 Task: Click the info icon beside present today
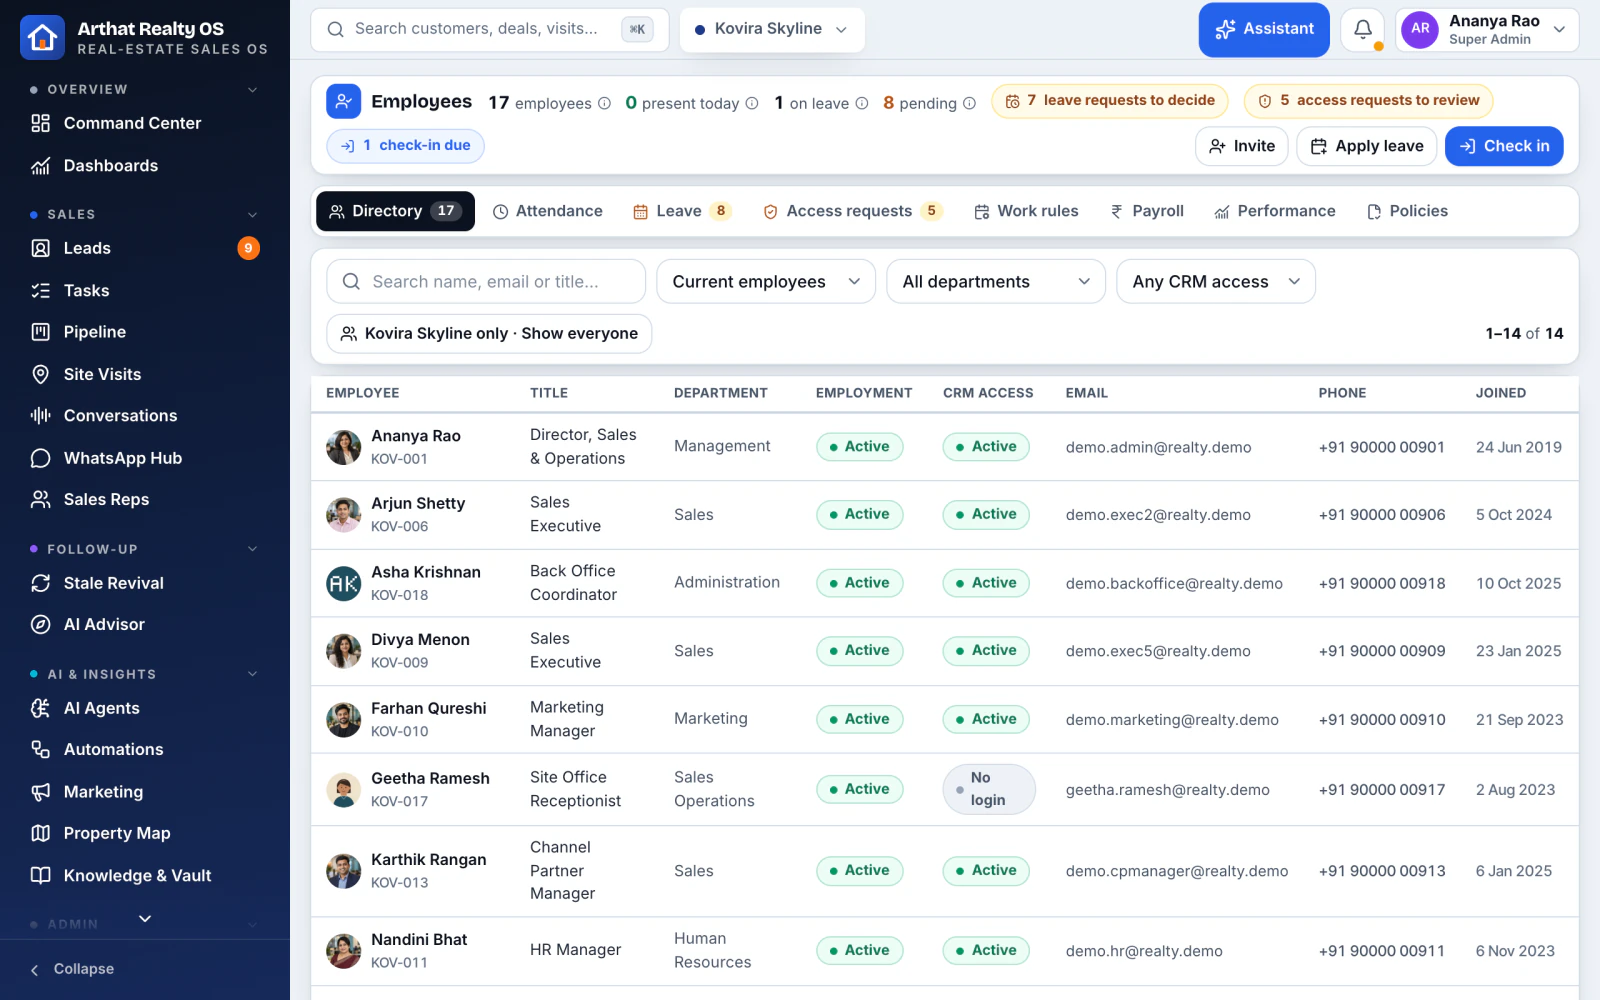coord(752,103)
